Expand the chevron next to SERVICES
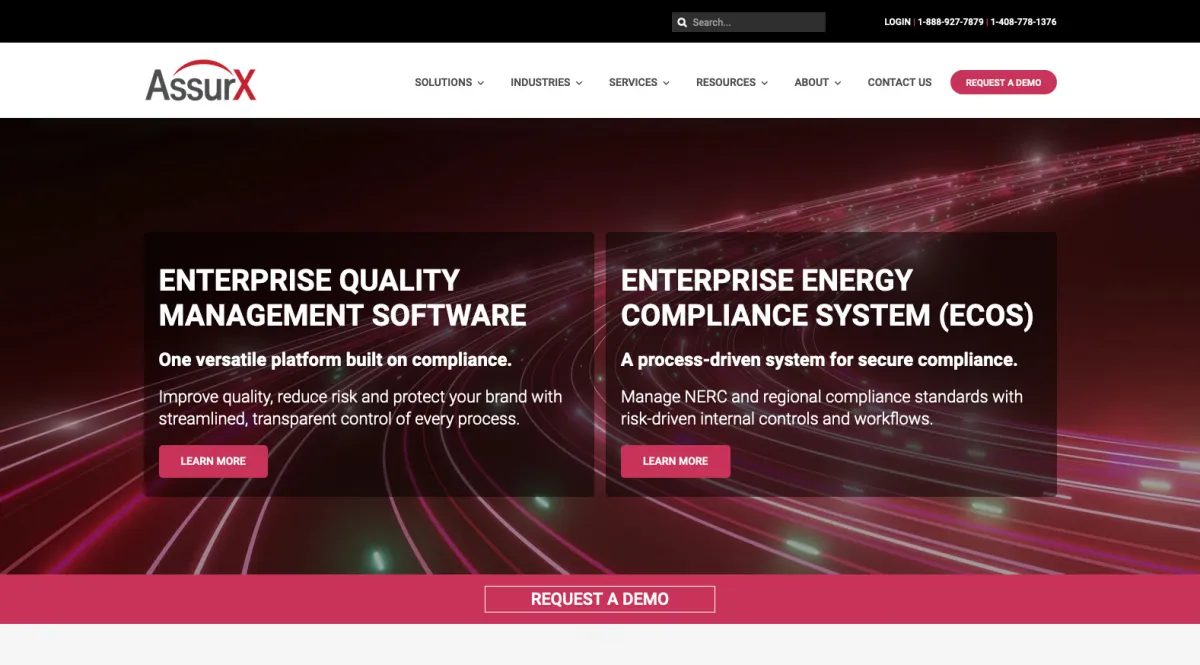The width and height of the screenshot is (1200, 665). (x=666, y=83)
